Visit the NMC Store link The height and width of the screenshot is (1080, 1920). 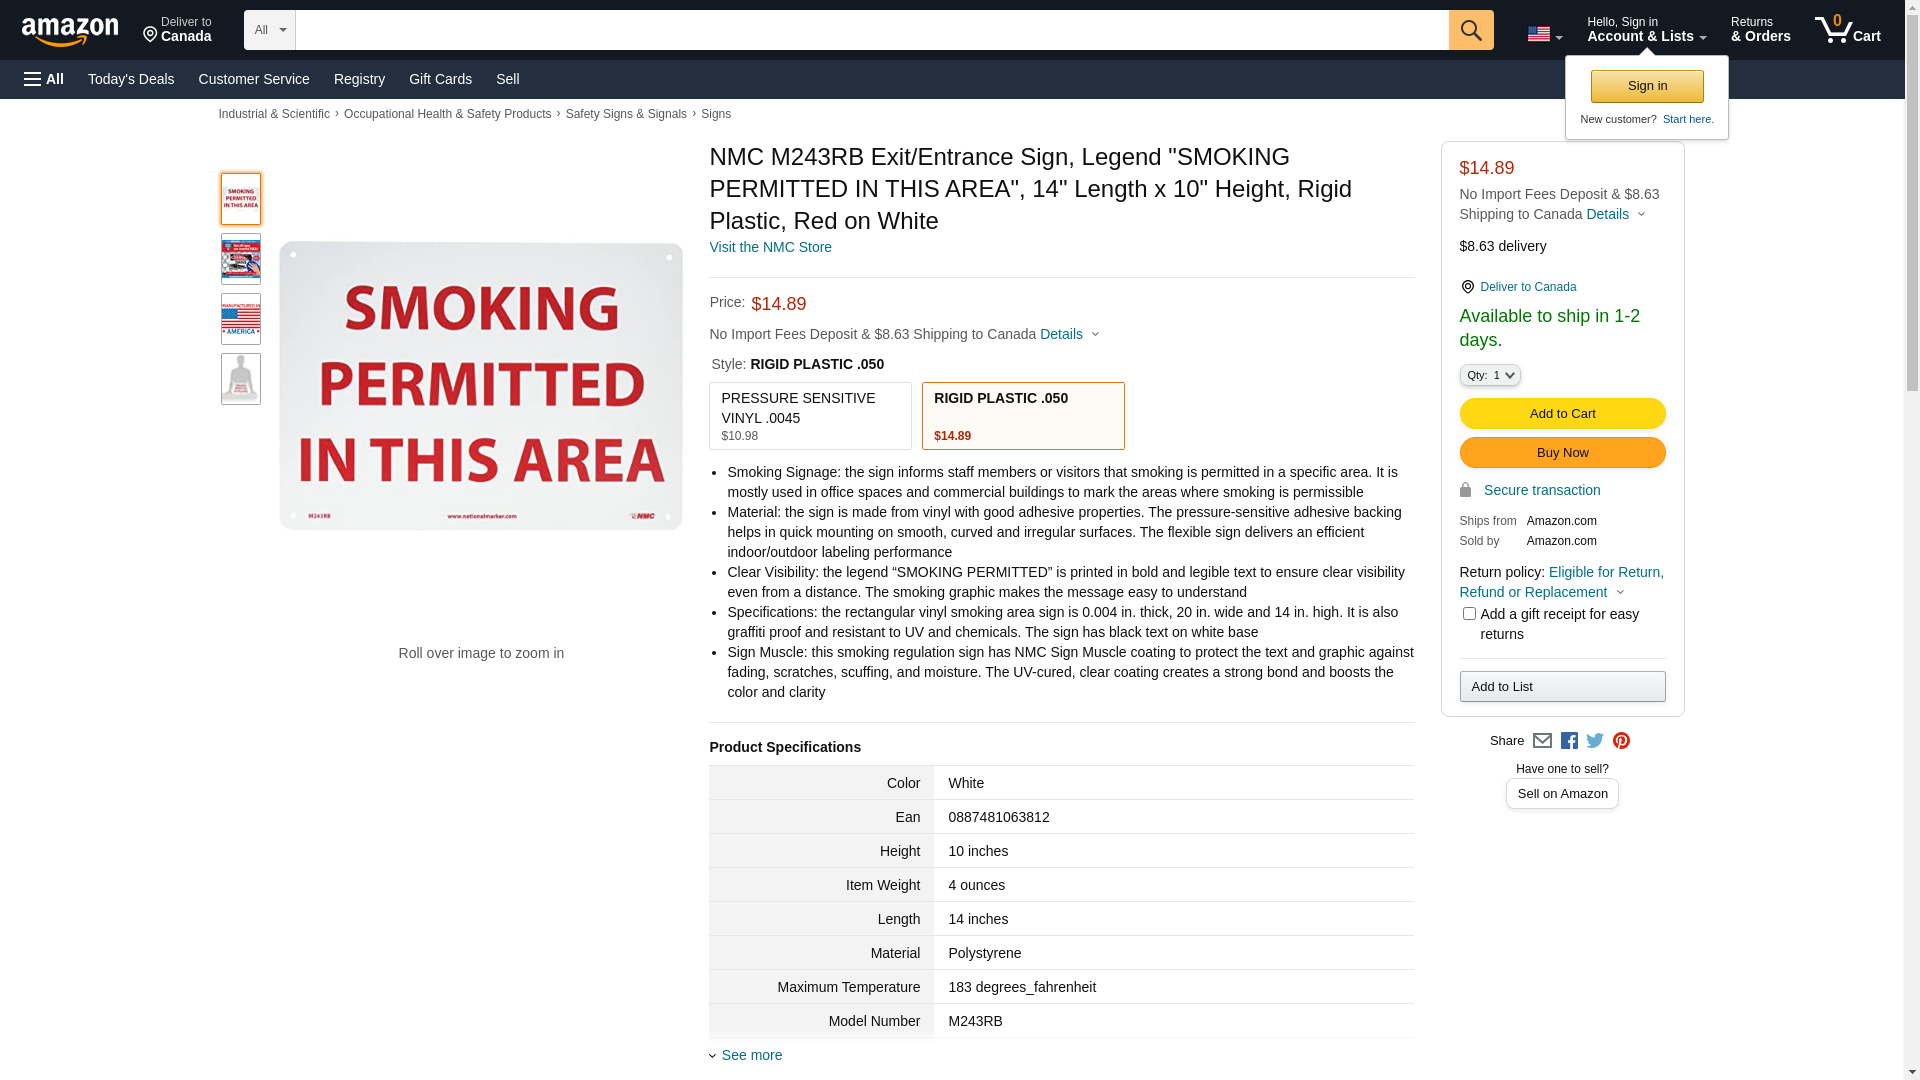[770, 247]
